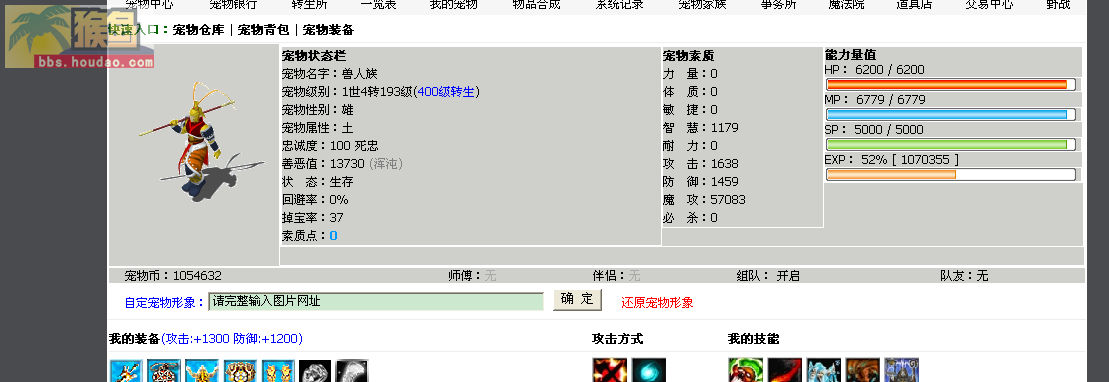The width and height of the screenshot is (1109, 382).
Task: Open 宠物中心 in the top menu
Action: point(149,5)
